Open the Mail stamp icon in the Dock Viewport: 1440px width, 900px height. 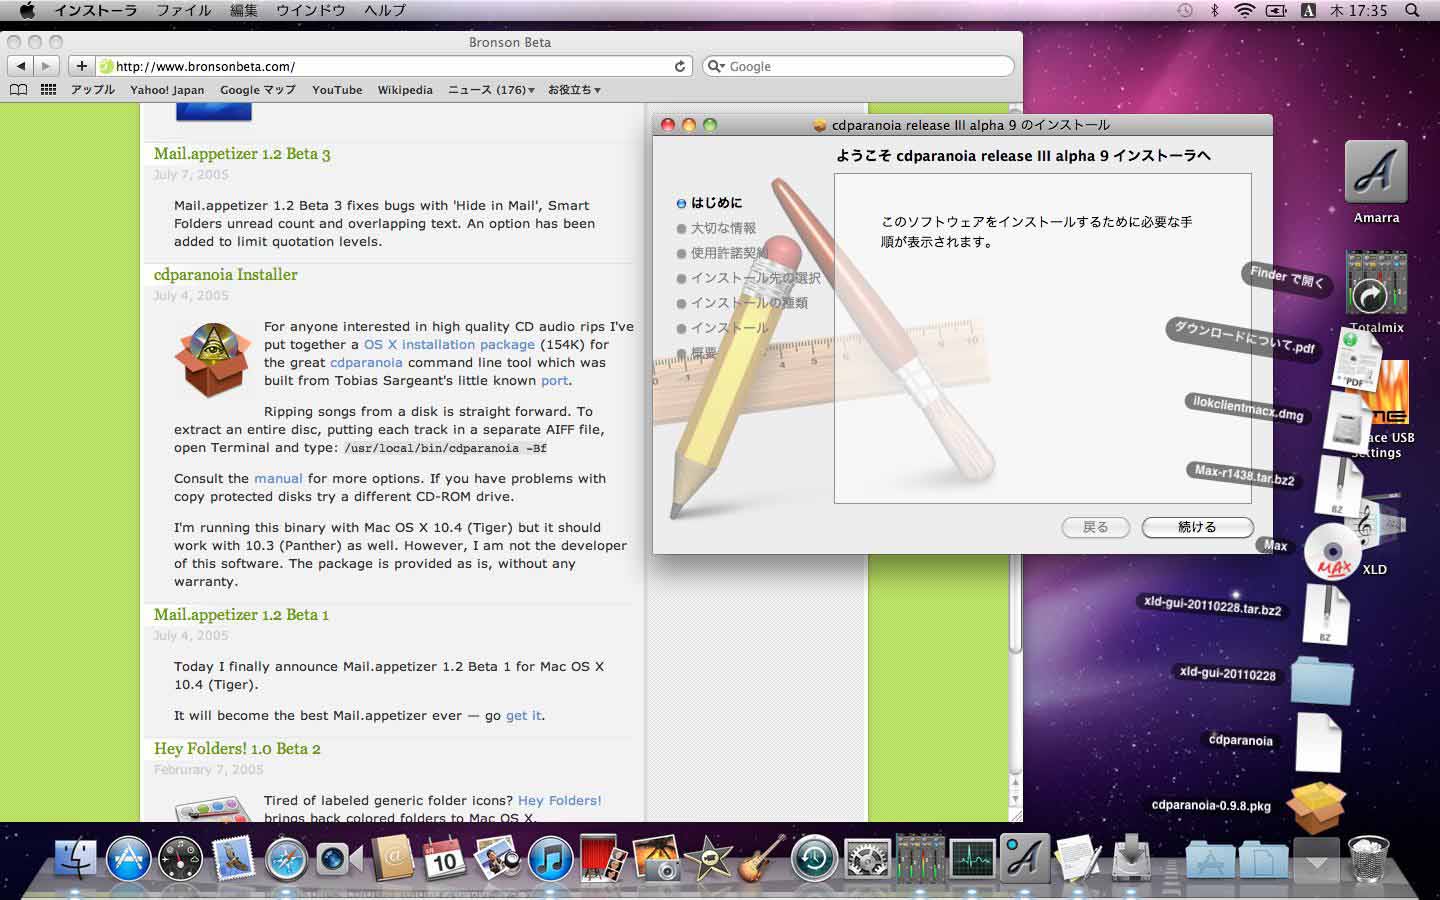[233, 858]
